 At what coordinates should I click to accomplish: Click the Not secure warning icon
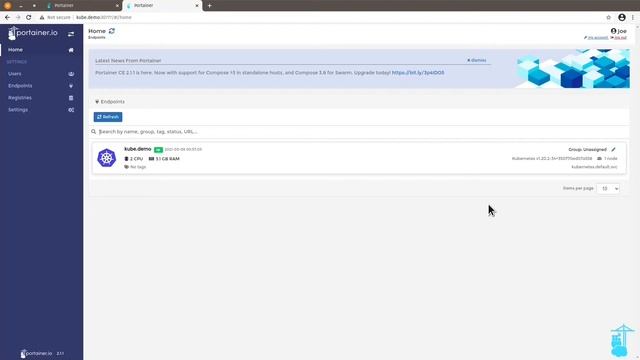click(x=42, y=18)
